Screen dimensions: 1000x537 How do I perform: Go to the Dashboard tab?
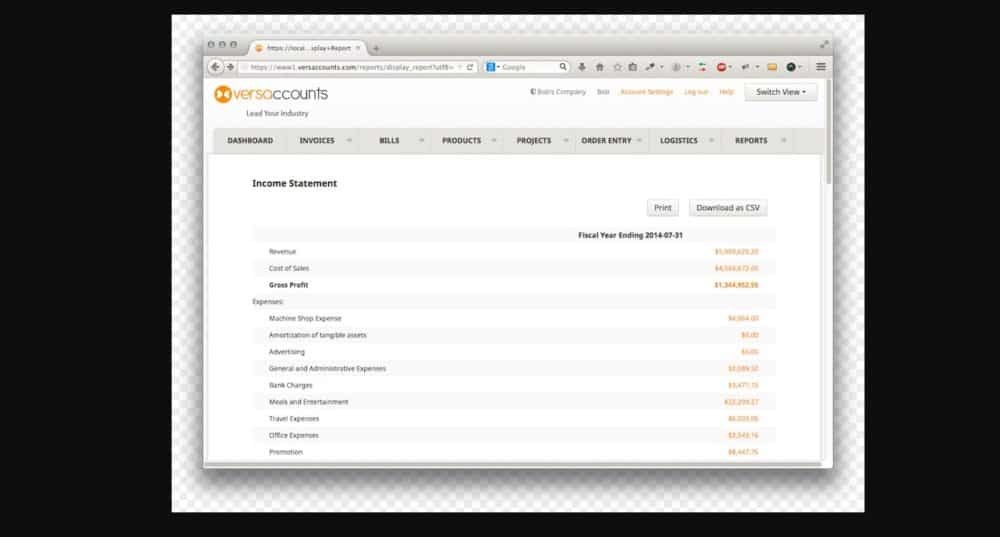click(250, 141)
